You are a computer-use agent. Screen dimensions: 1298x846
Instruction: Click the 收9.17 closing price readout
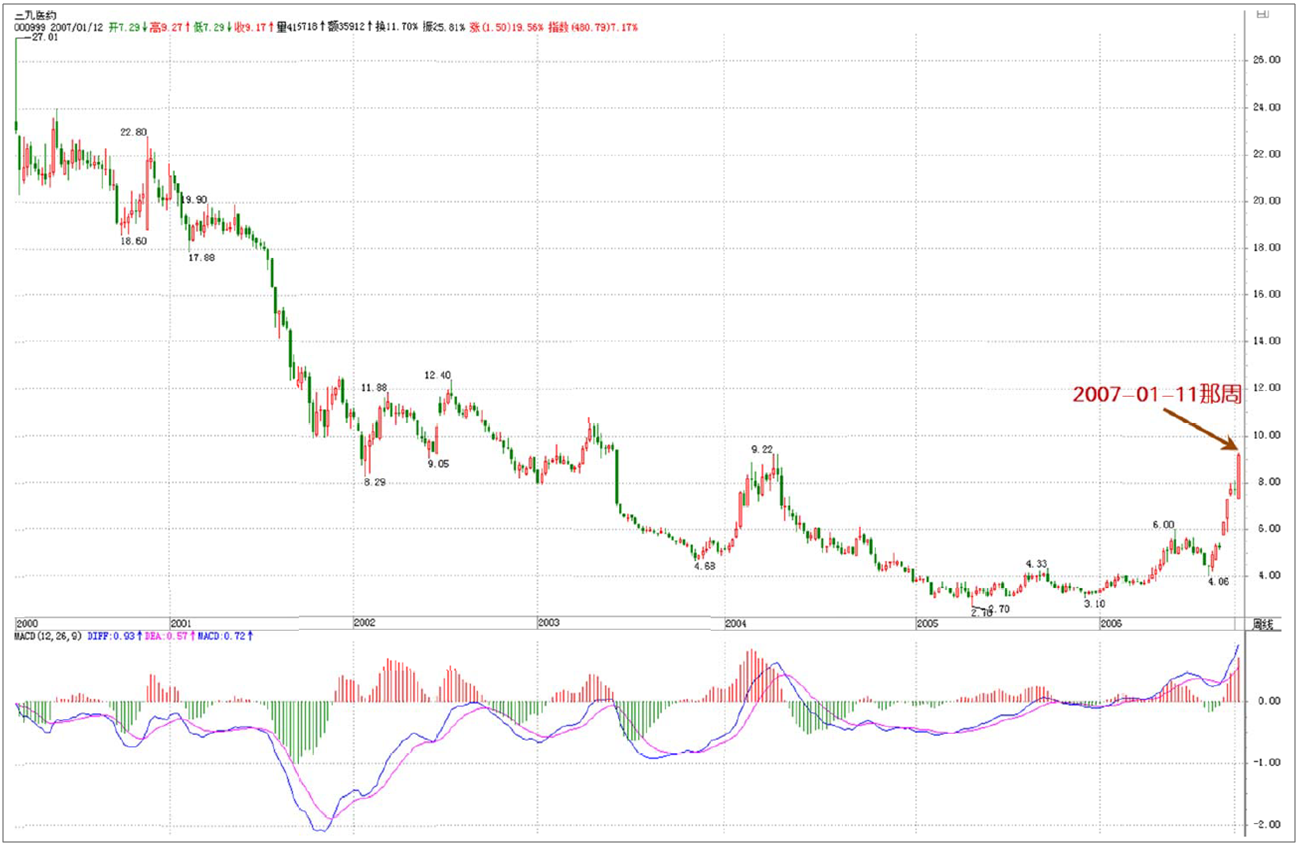point(253,27)
